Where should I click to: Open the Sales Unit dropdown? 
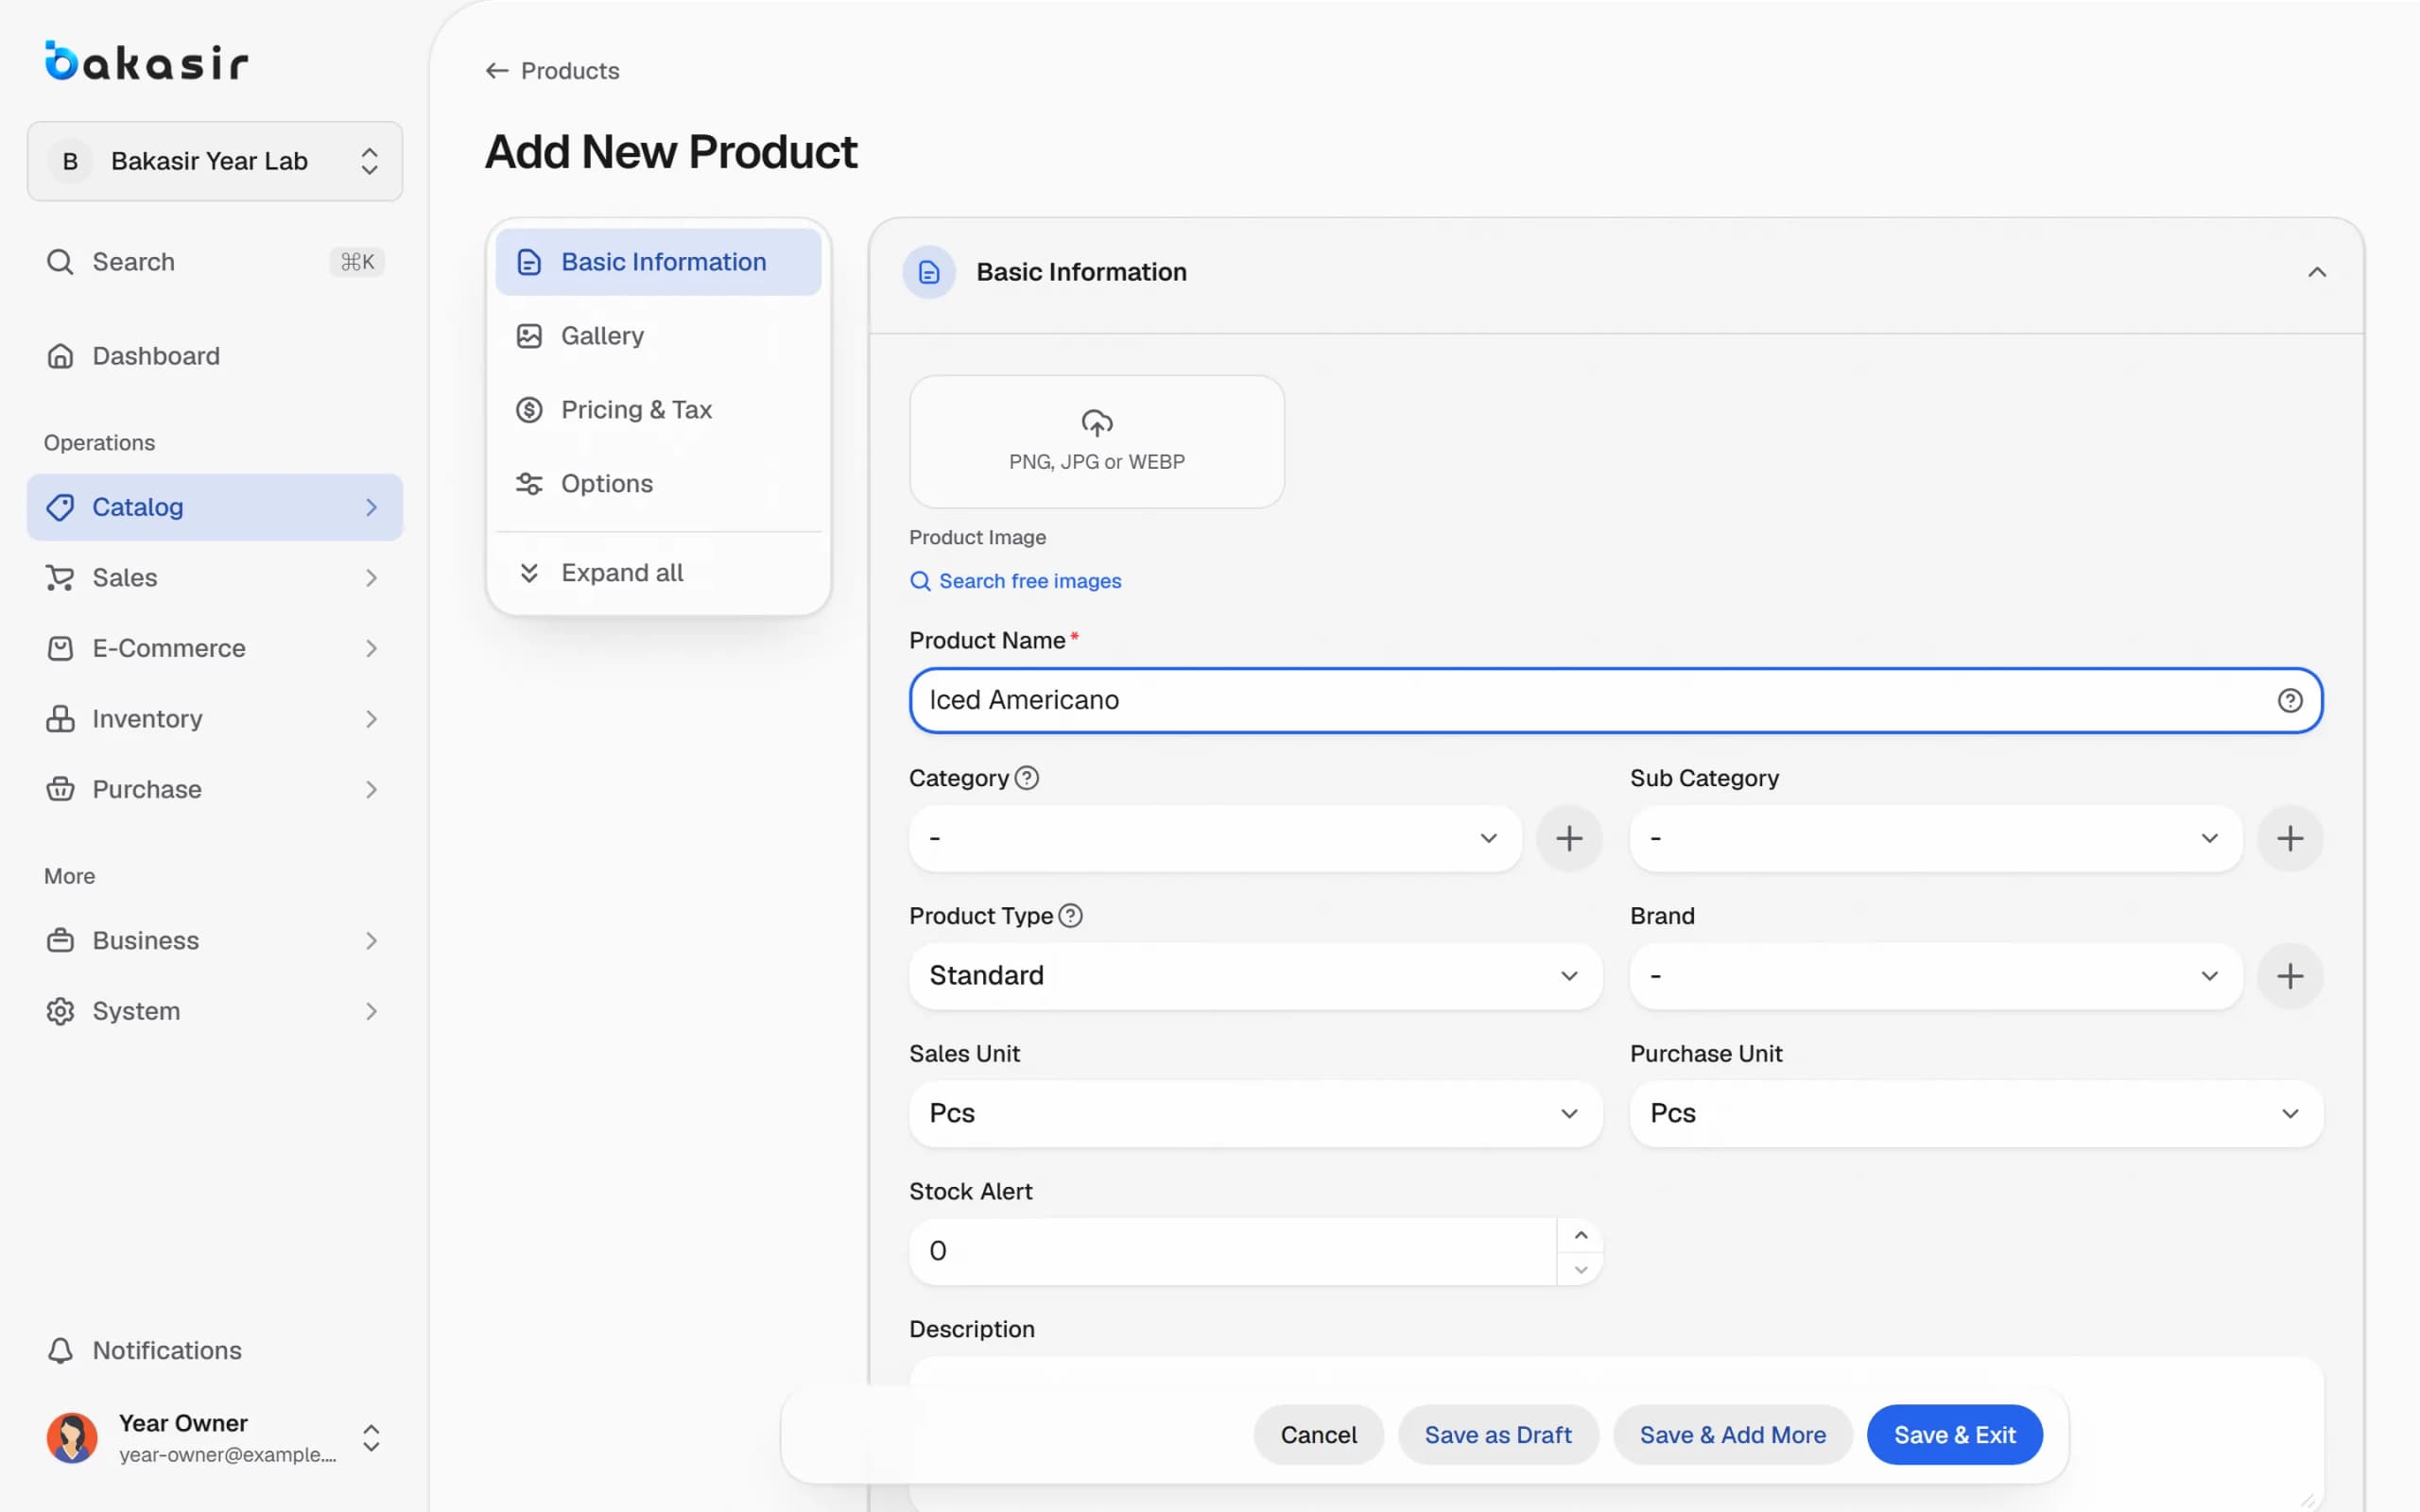pyautogui.click(x=1255, y=1113)
